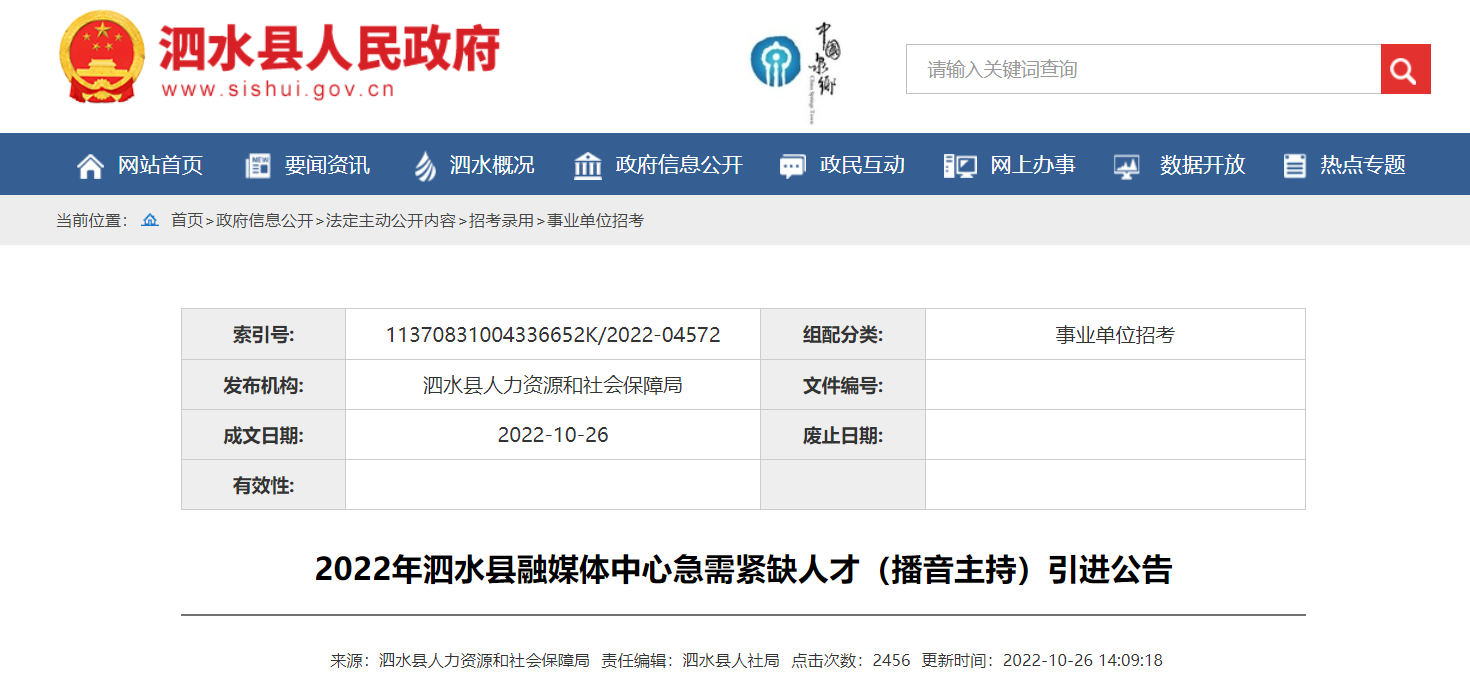Click the house icon beside 网站首页
Image resolution: width=1470 pixels, height=691 pixels.
90,166
